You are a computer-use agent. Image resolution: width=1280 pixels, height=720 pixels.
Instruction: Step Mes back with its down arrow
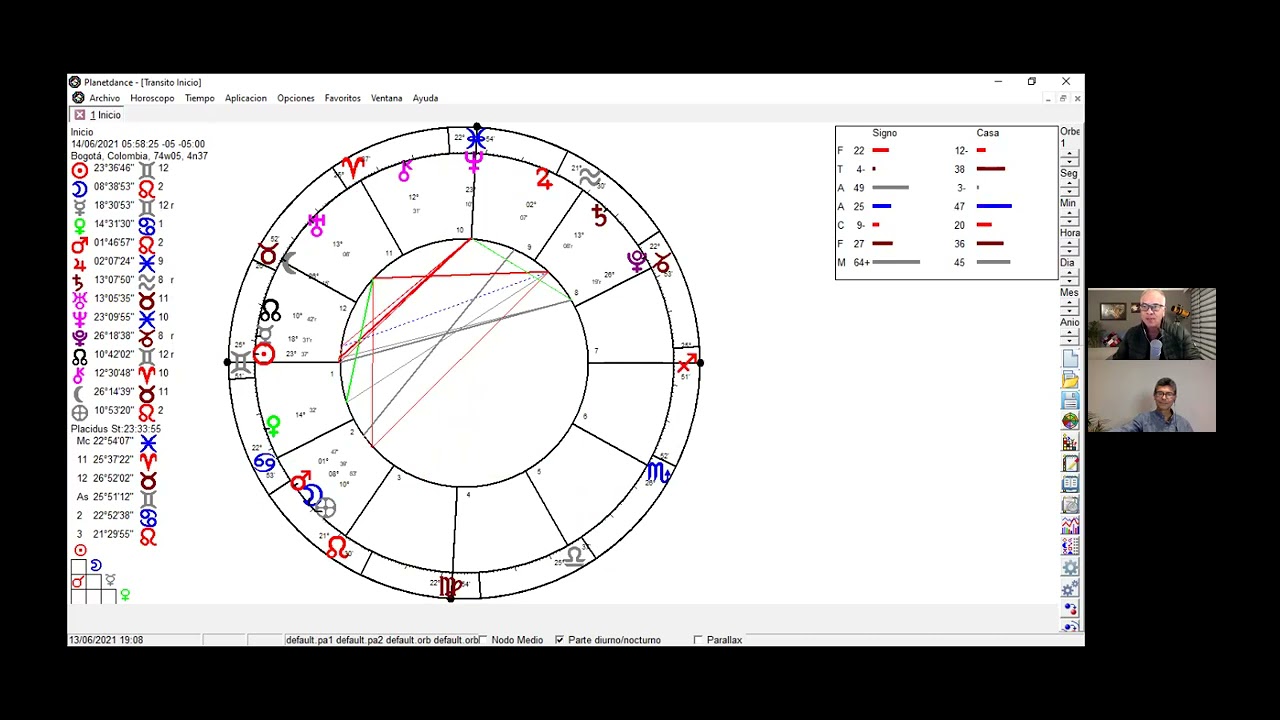[x=1069, y=311]
